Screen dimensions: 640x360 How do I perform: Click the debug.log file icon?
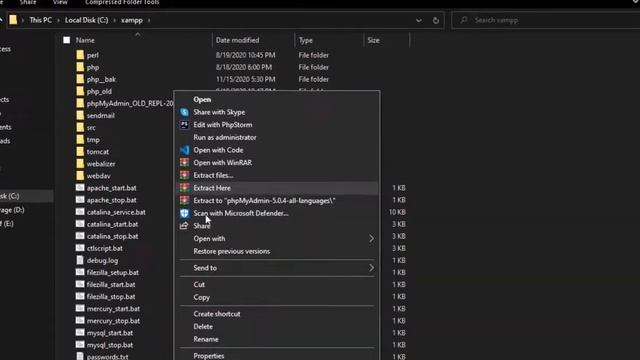tap(80, 260)
